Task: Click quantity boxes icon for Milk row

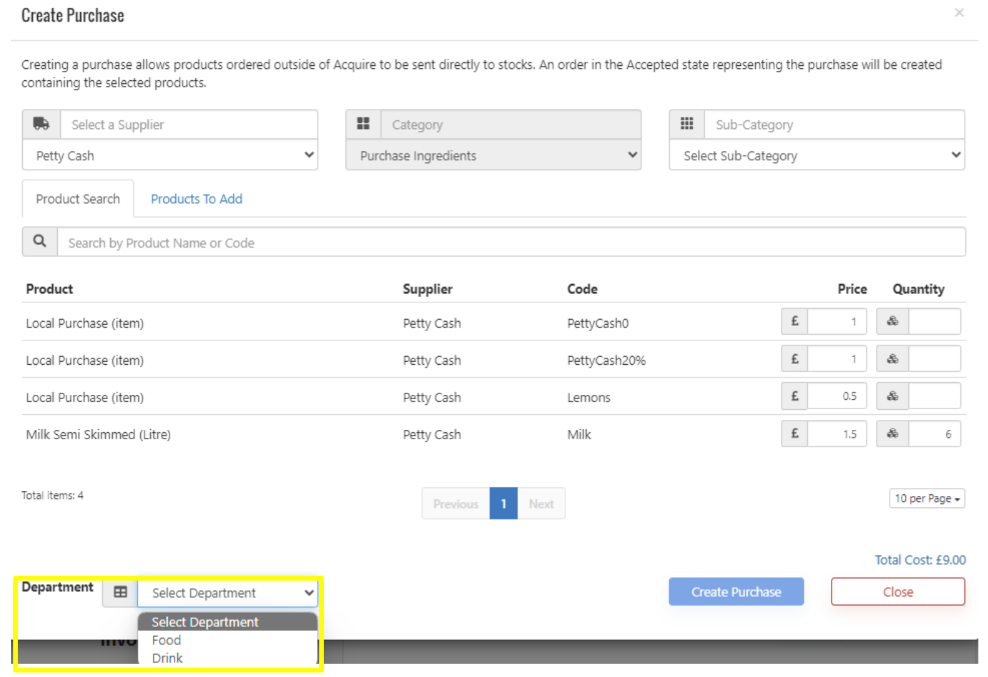Action: [892, 434]
